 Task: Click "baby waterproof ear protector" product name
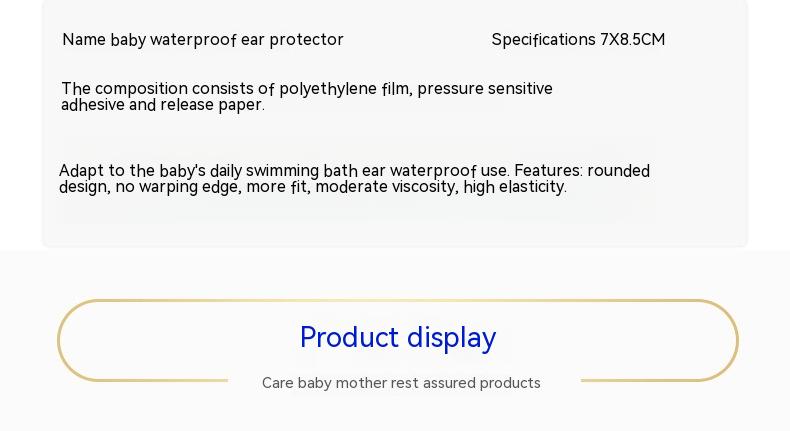tap(227, 40)
